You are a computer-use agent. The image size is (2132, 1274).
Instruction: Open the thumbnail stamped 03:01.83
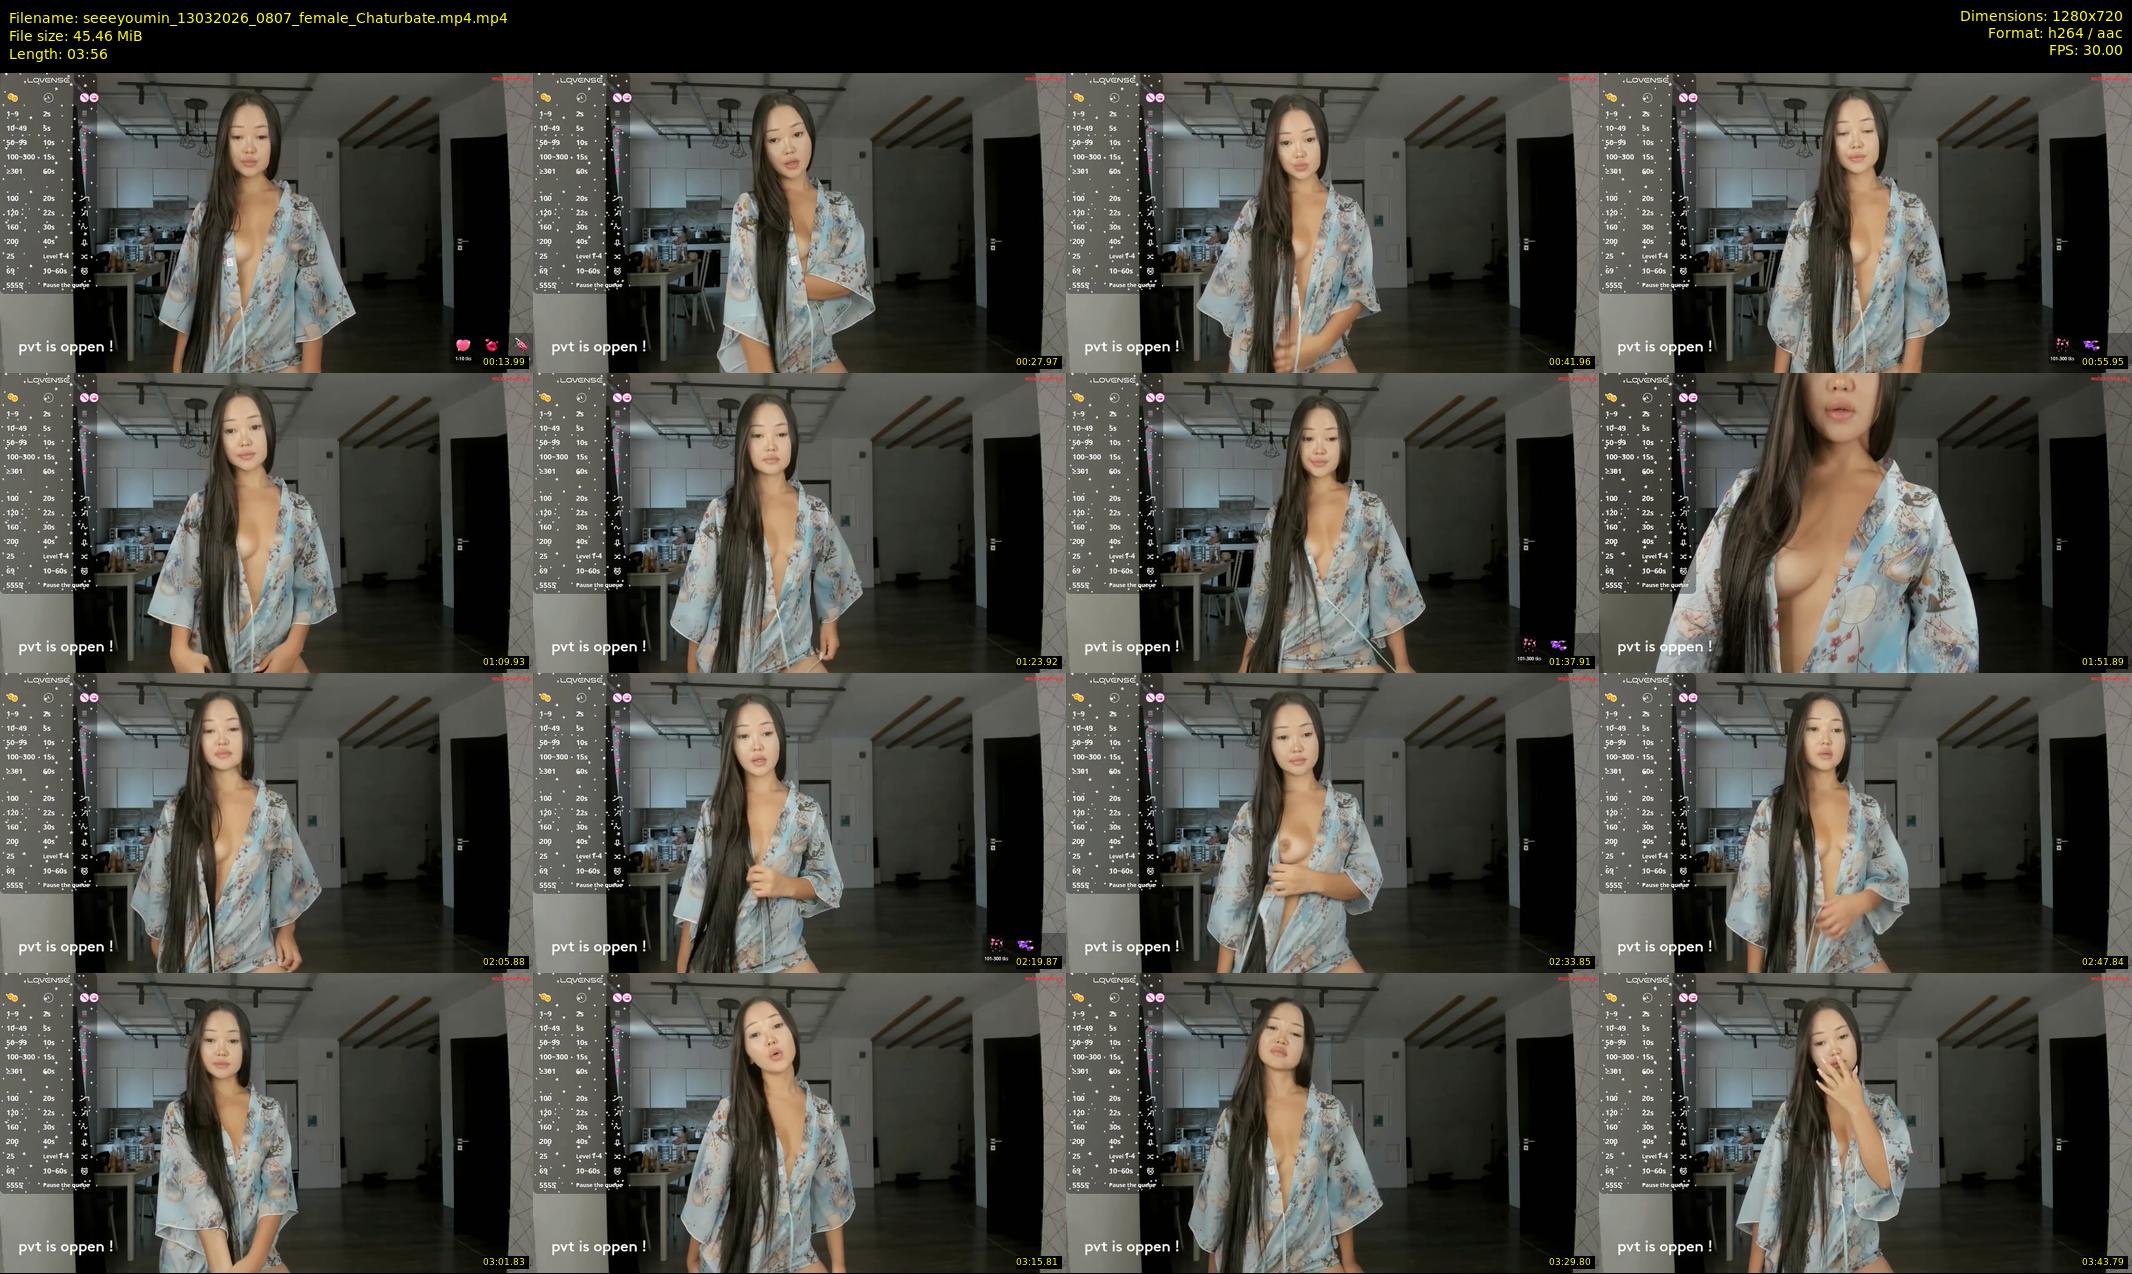(266, 1123)
